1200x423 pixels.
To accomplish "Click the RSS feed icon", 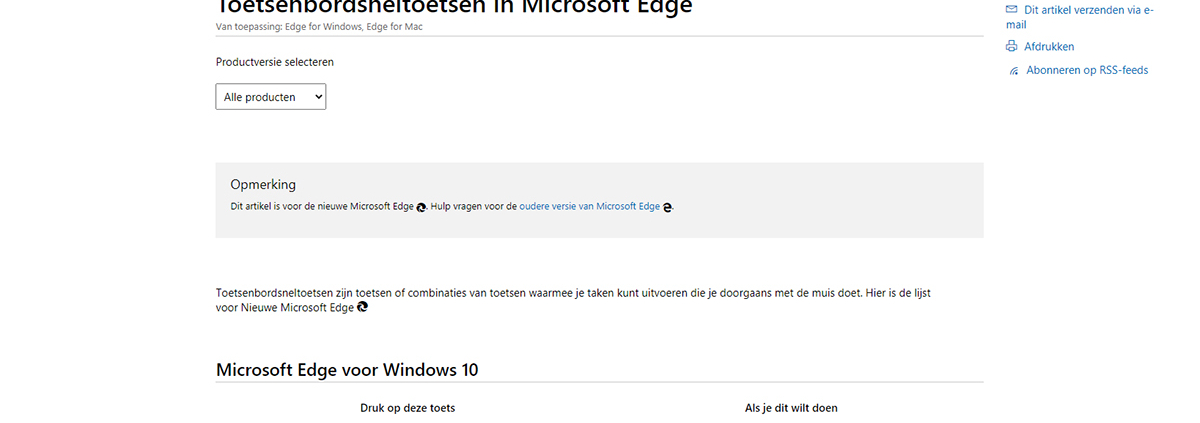I will (1014, 71).
